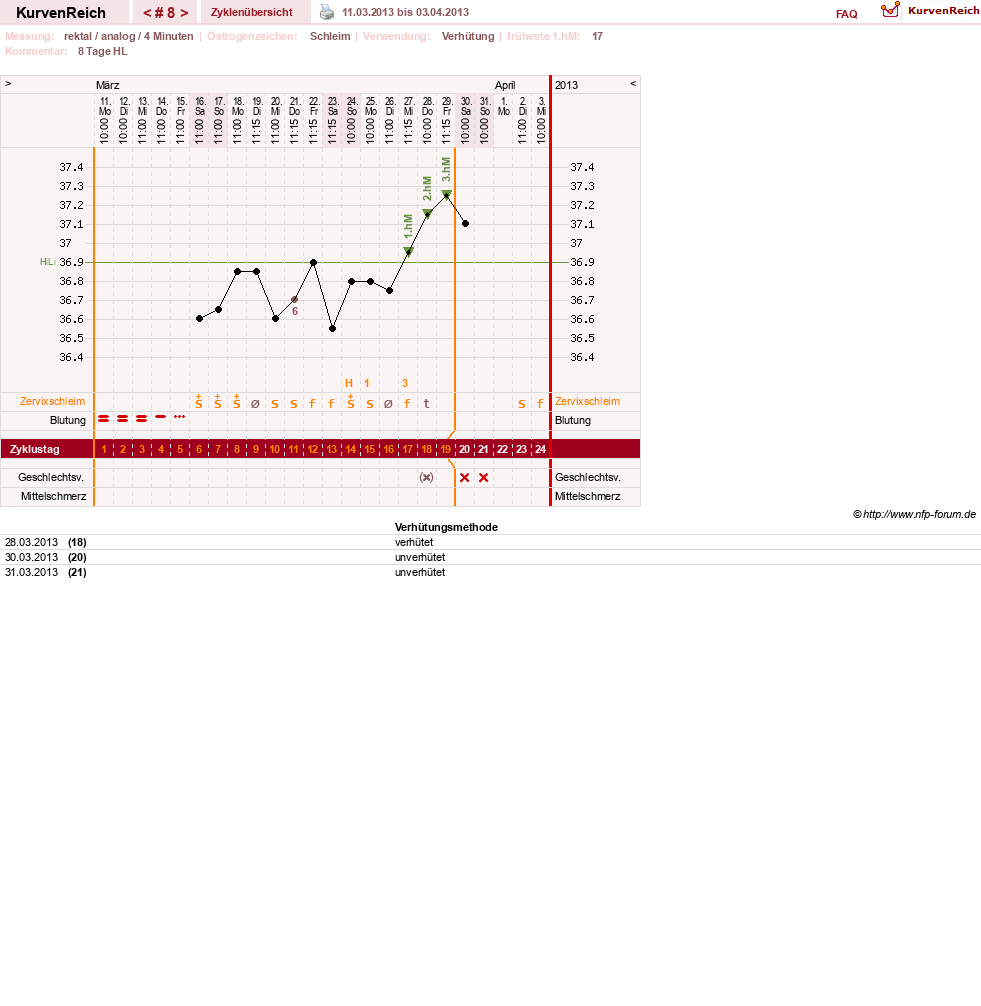Viewport: 981px width, 1006px height.
Task: Click the f mucus symbol on cycle day 24
Action: [540, 404]
